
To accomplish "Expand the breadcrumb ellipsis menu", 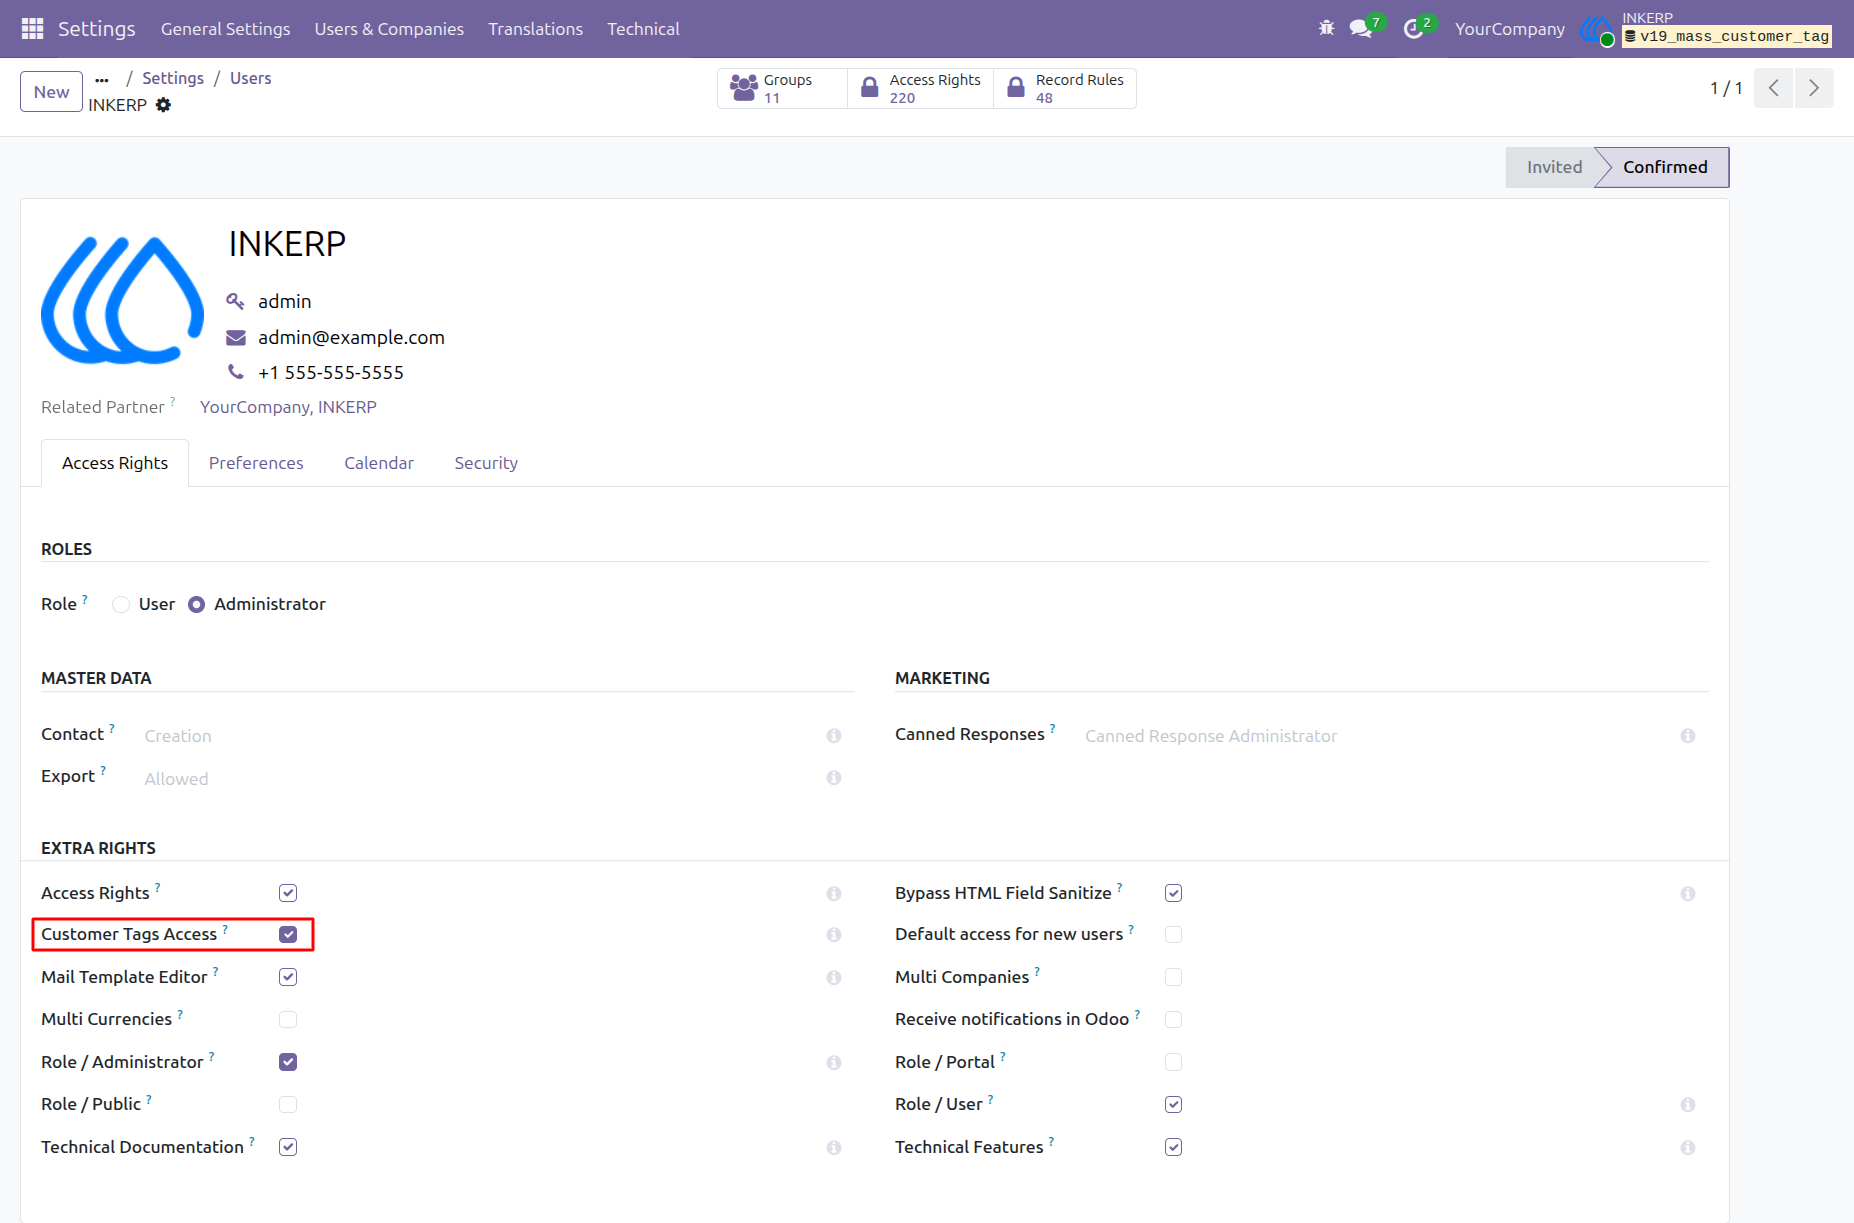I will coord(102,79).
